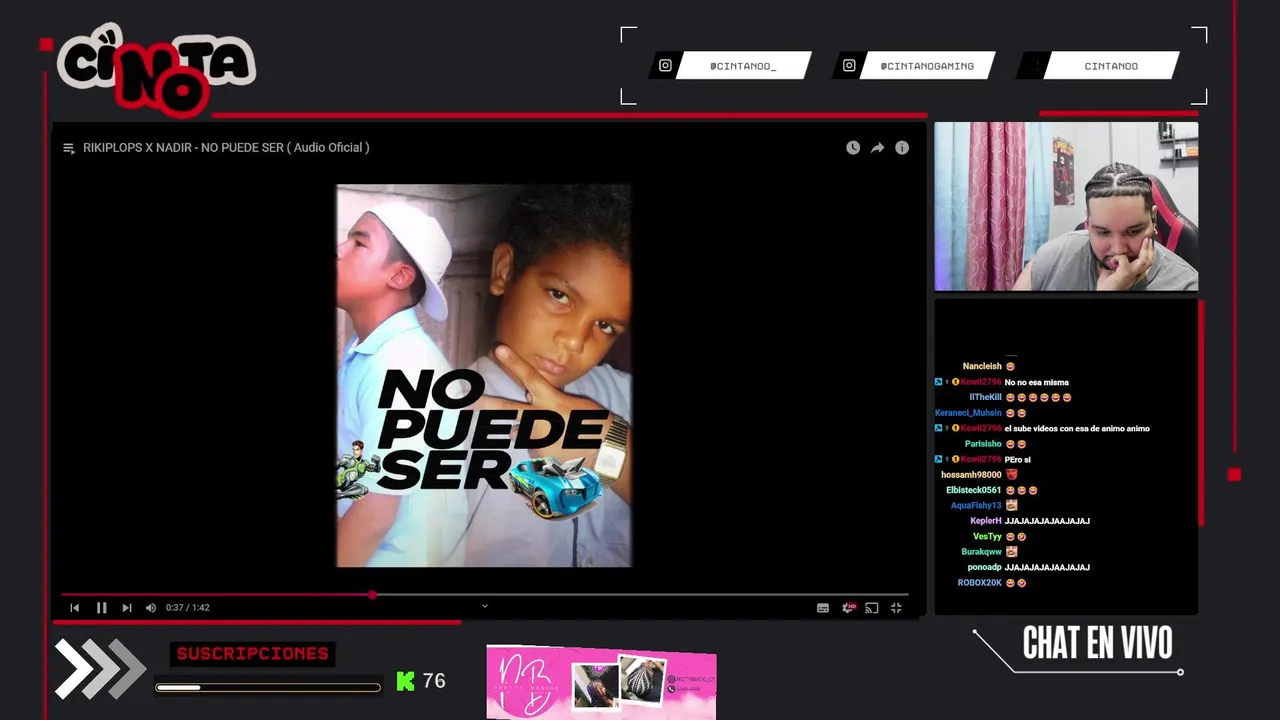Image resolution: width=1280 pixels, height=720 pixels.
Task: Click the 0:37 / 1:42 time display
Action: (188, 607)
